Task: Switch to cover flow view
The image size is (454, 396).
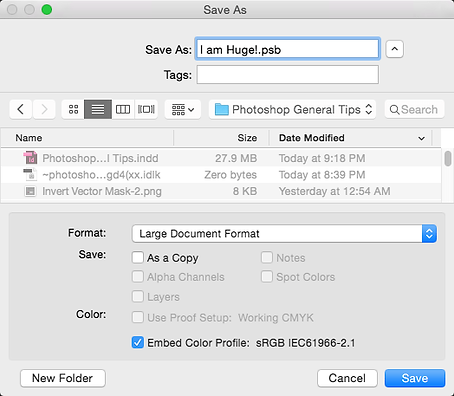Action: click(x=146, y=109)
